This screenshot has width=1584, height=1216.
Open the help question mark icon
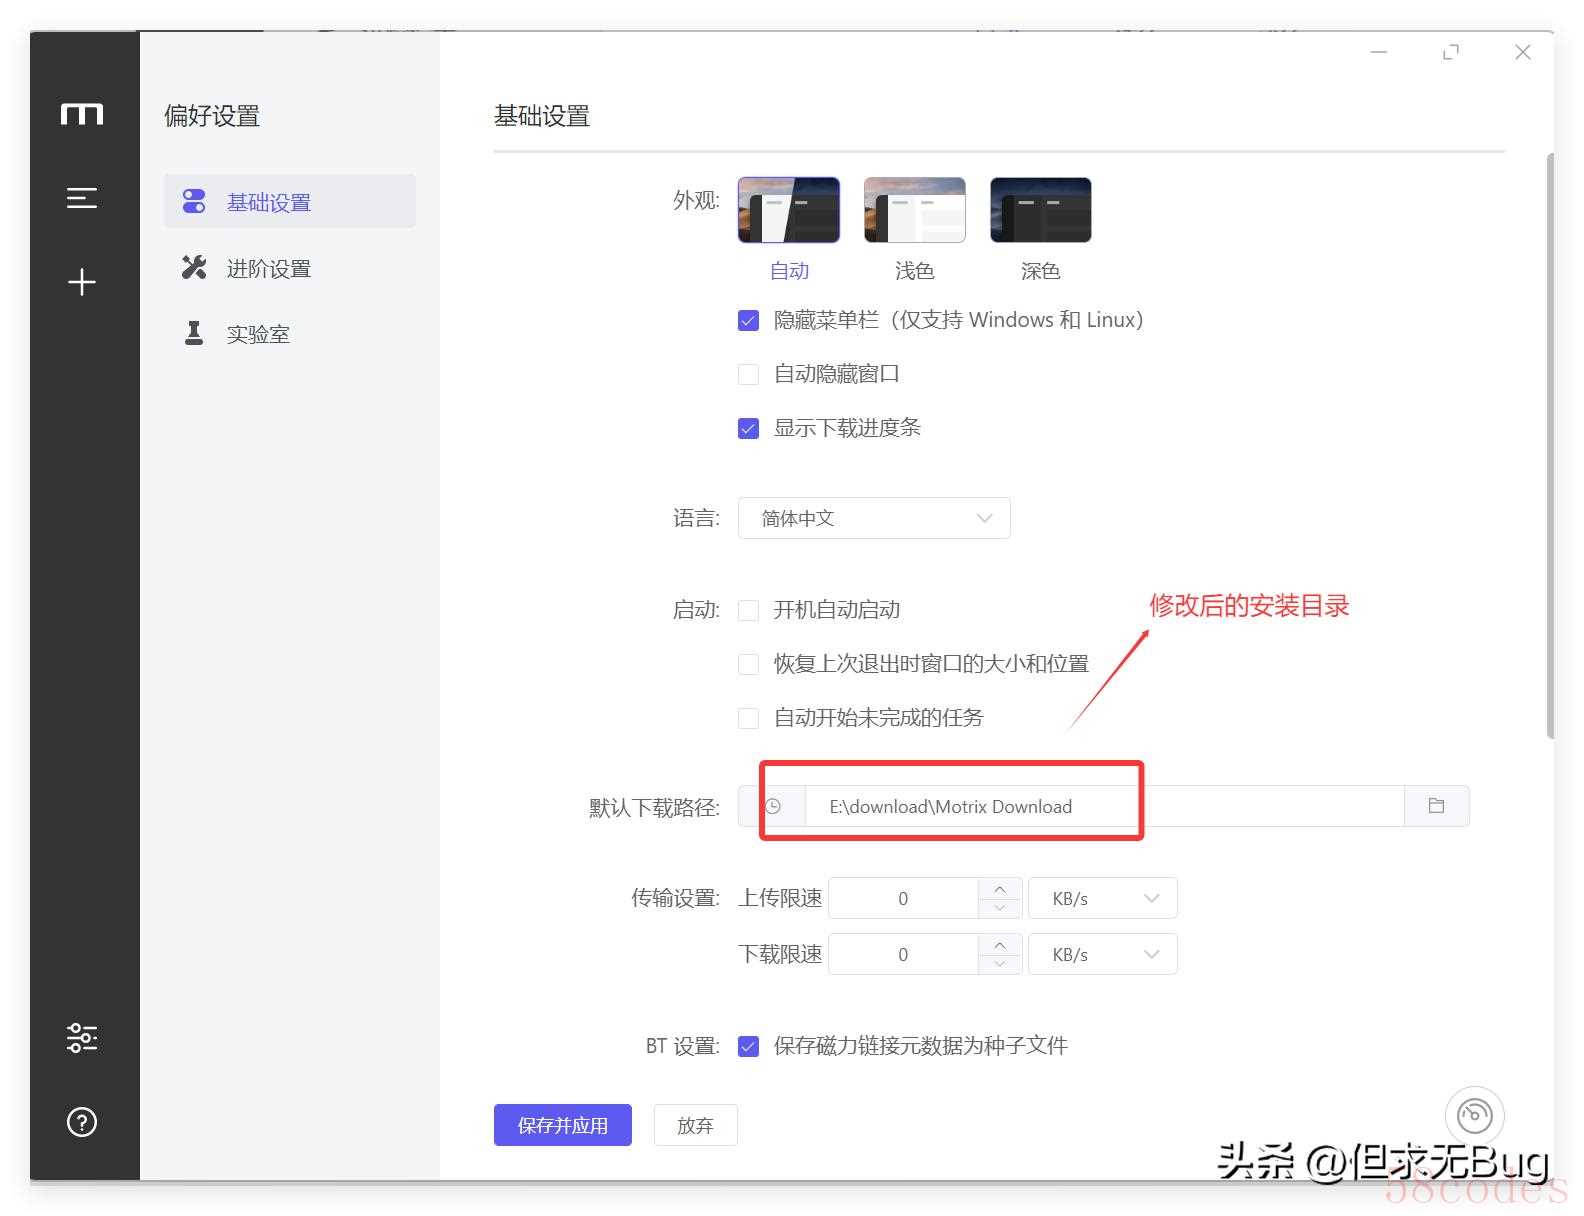pyautogui.click(x=81, y=1122)
